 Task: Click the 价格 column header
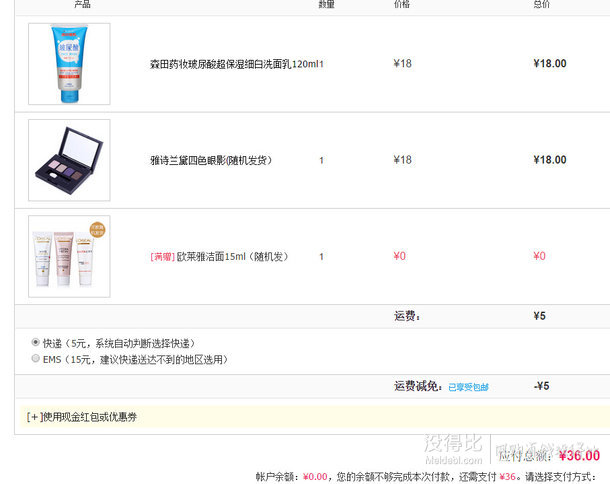402,5
